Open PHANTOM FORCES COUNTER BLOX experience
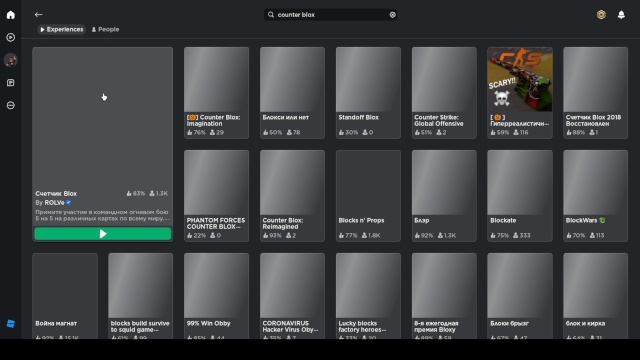The width and height of the screenshot is (640, 360). (x=216, y=196)
